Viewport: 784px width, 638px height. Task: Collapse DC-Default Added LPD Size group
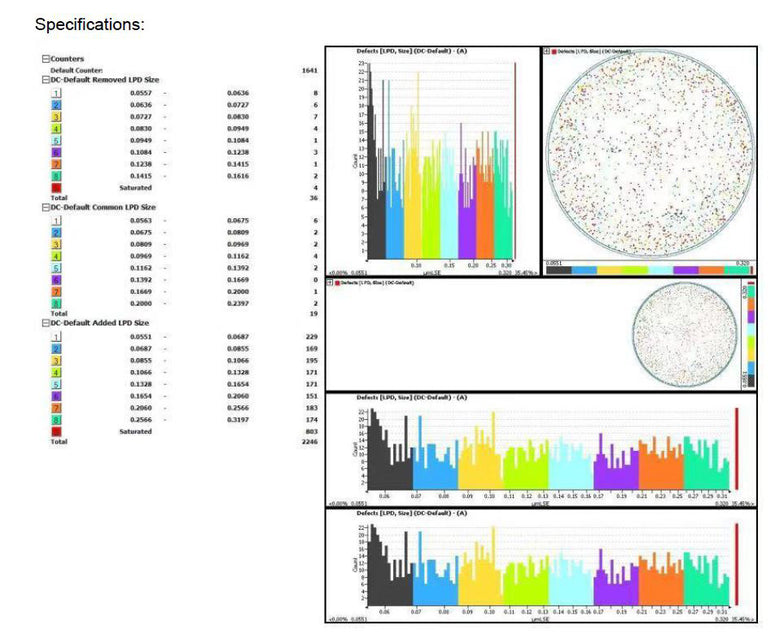click(x=46, y=323)
